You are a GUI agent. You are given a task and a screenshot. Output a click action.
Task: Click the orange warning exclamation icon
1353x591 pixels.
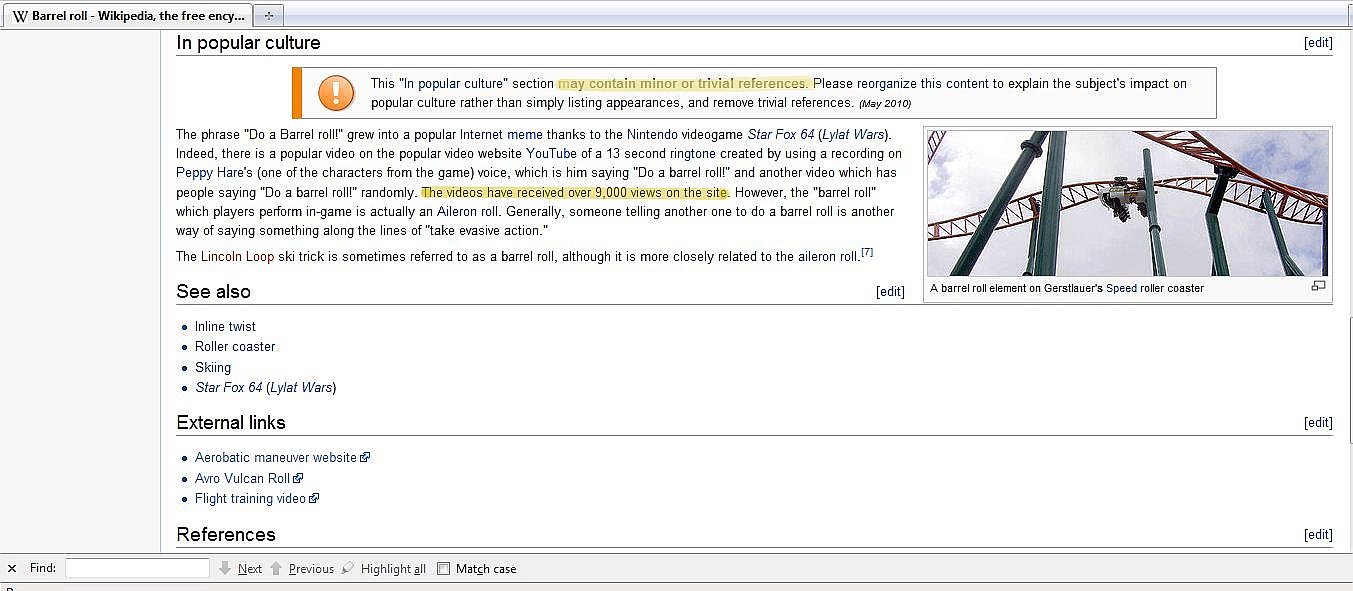336,93
